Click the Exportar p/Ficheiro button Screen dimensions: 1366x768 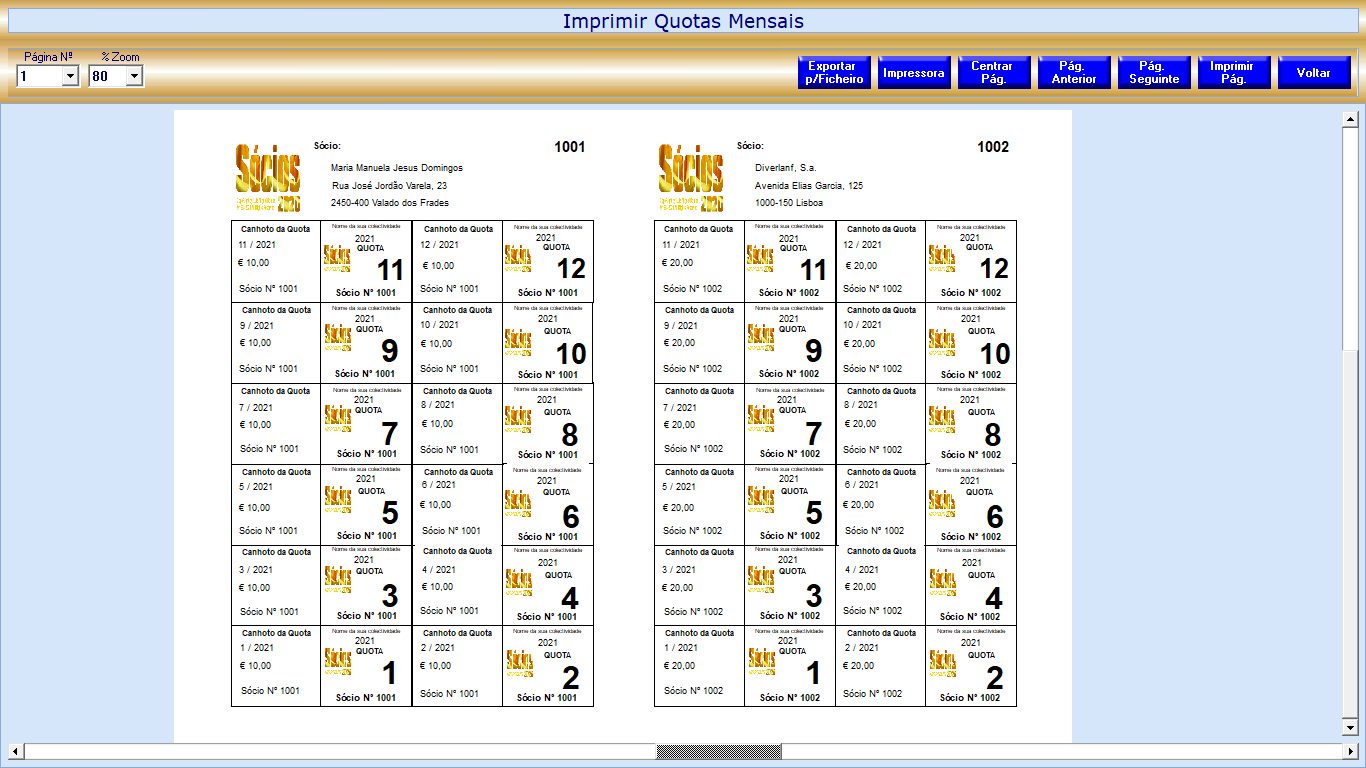click(x=834, y=73)
